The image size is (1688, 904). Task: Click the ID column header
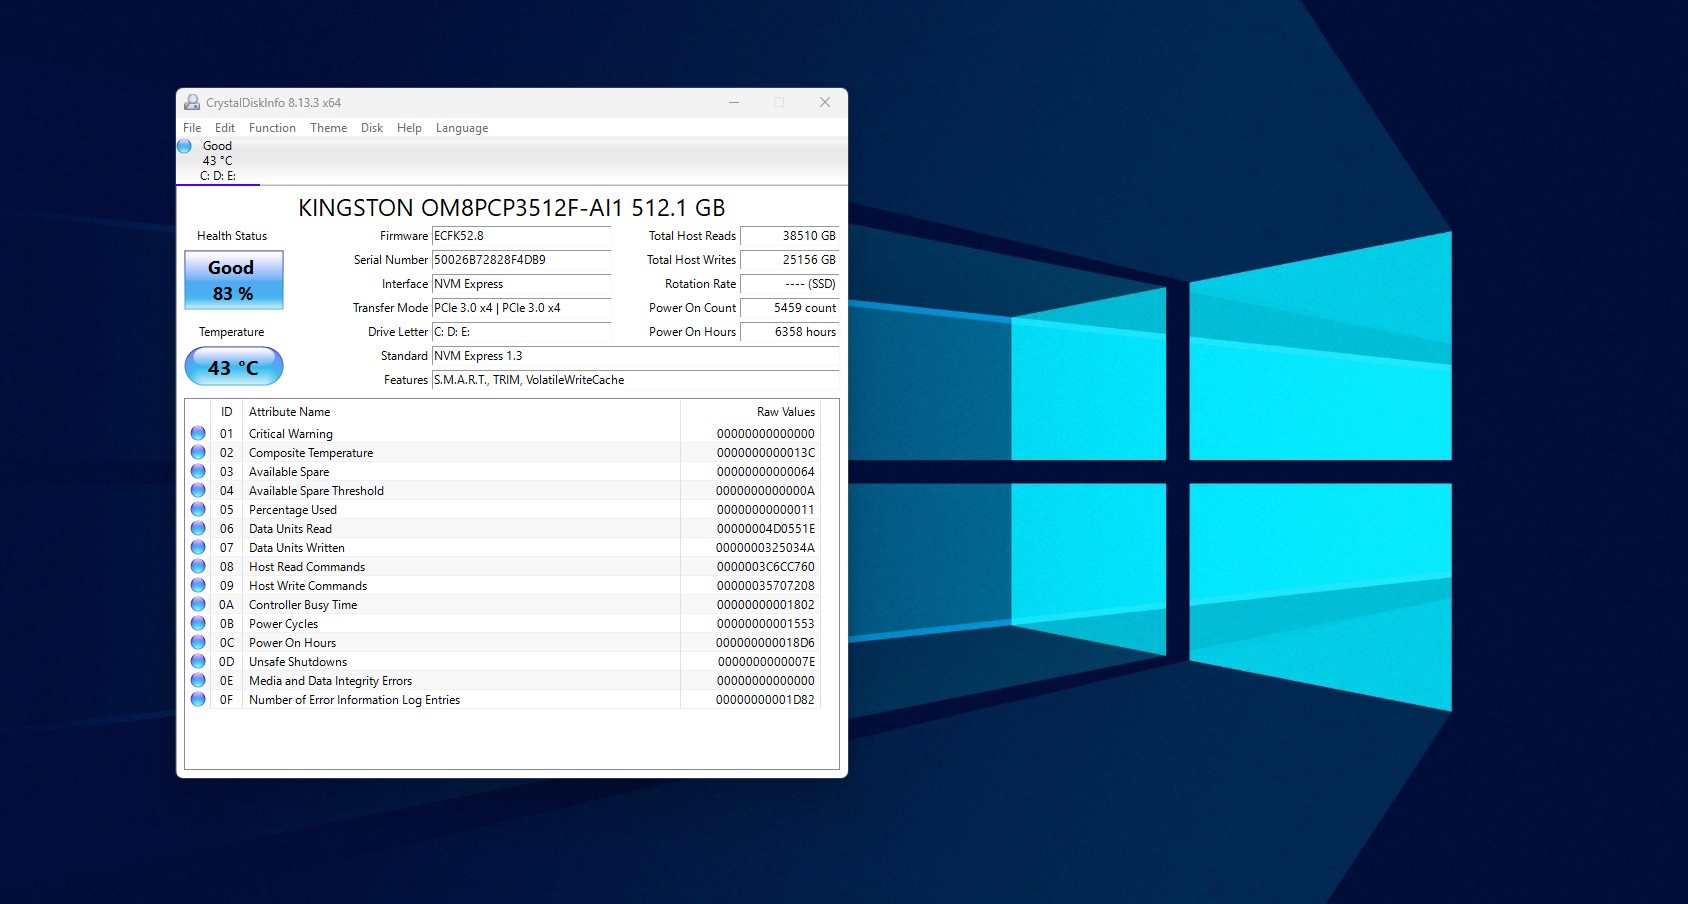227,412
